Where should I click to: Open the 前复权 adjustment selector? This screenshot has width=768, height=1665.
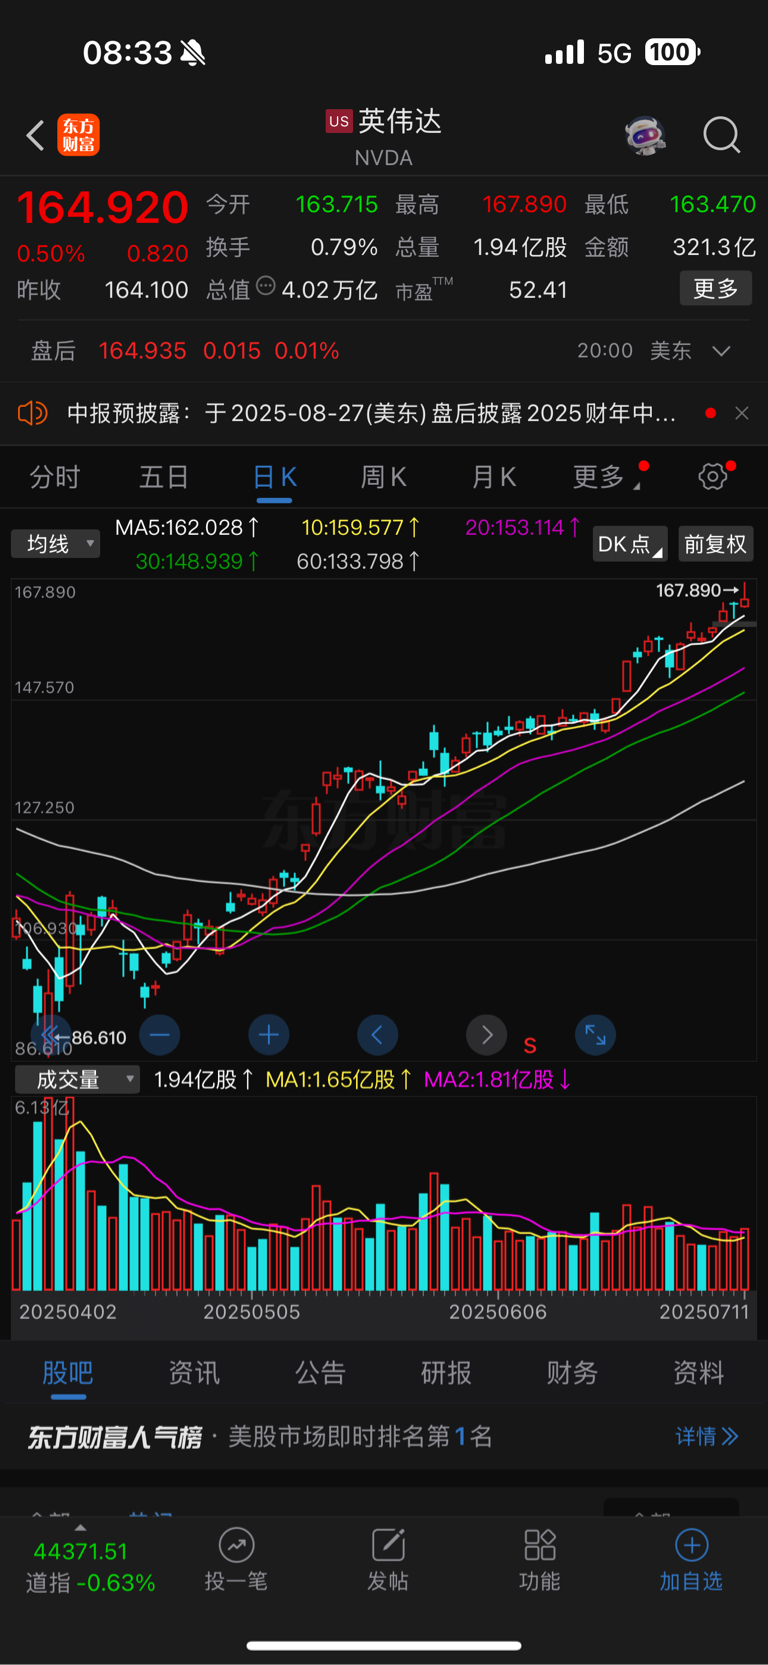coord(715,544)
